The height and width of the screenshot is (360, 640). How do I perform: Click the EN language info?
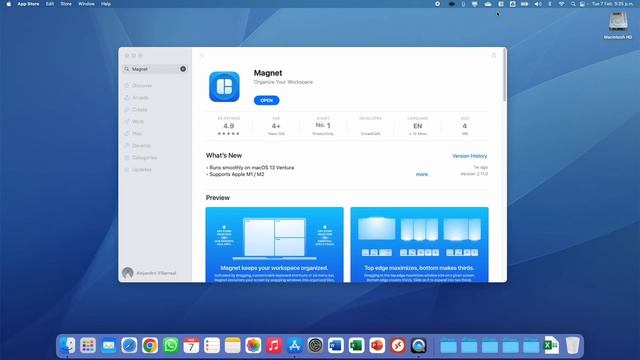418,126
